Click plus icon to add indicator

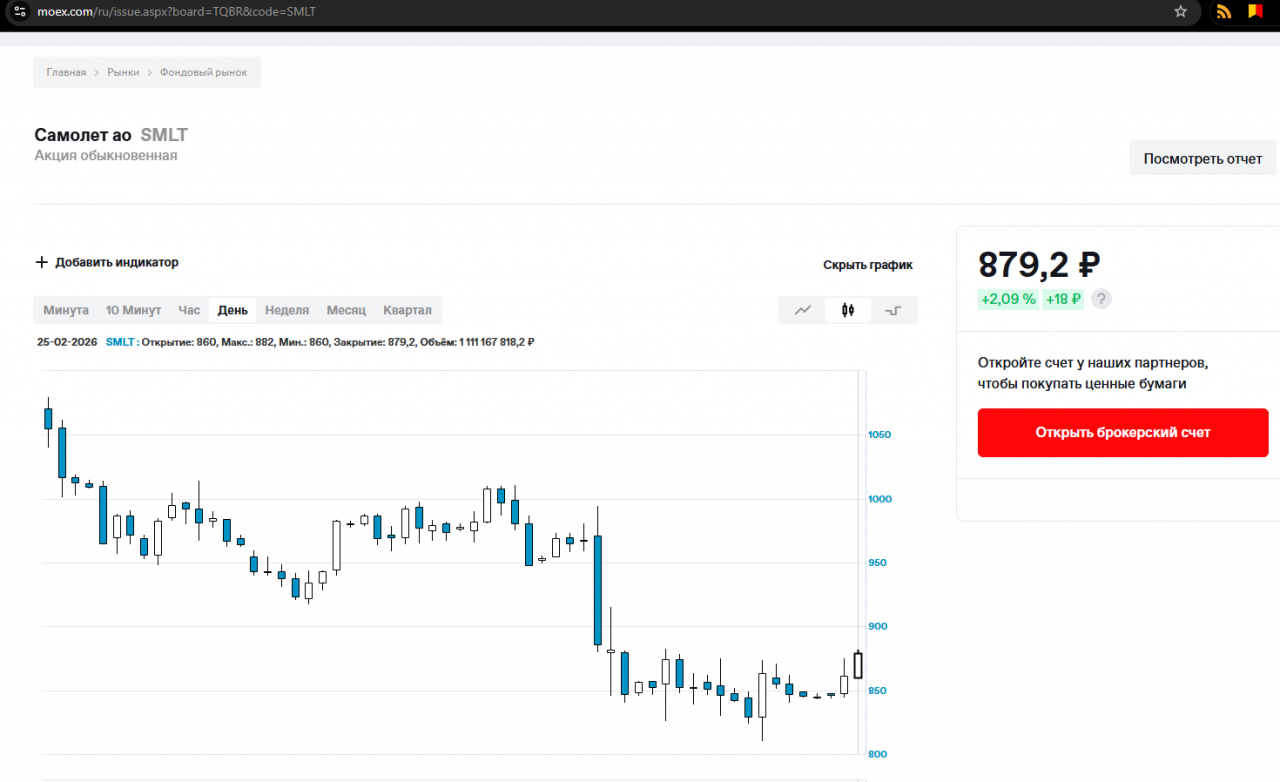[41, 262]
